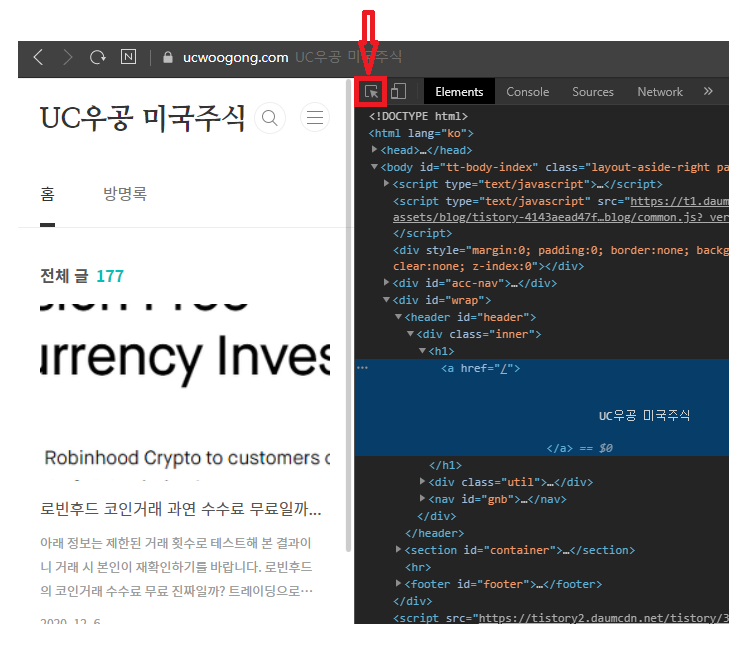The height and width of the screenshot is (646, 750).
Task: Click the UC우공 미국주식 text in DOM
Action: pos(644,416)
